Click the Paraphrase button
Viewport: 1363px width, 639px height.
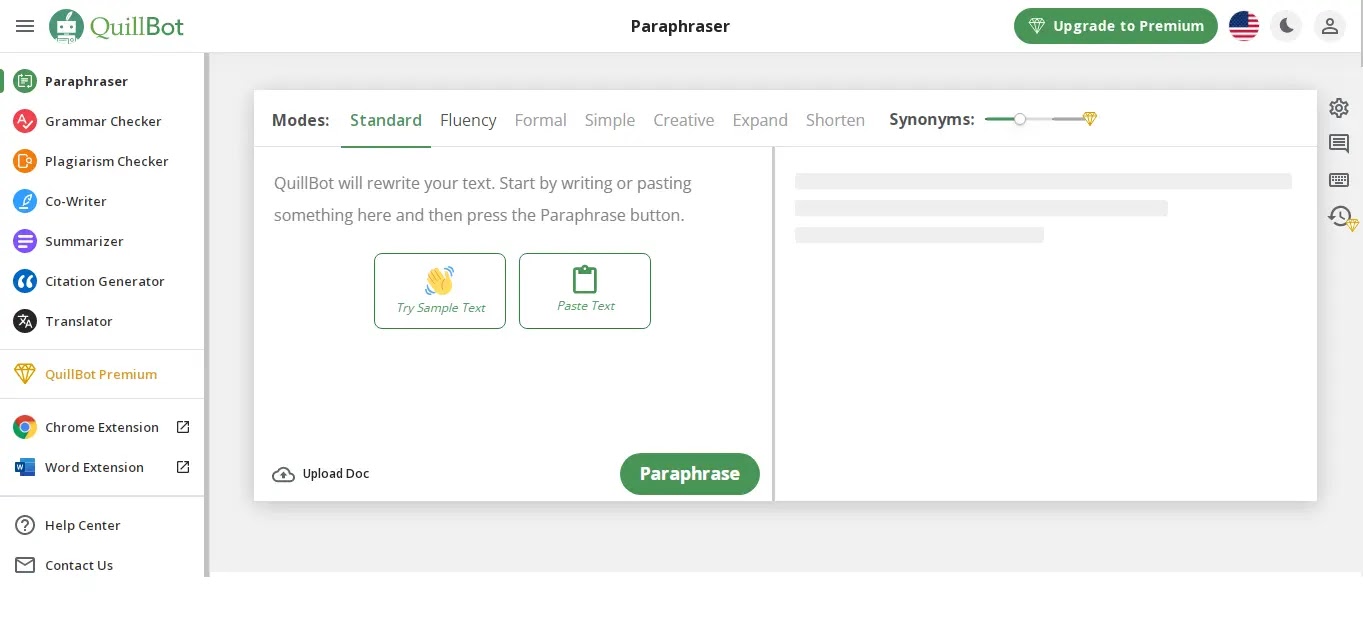(x=690, y=474)
